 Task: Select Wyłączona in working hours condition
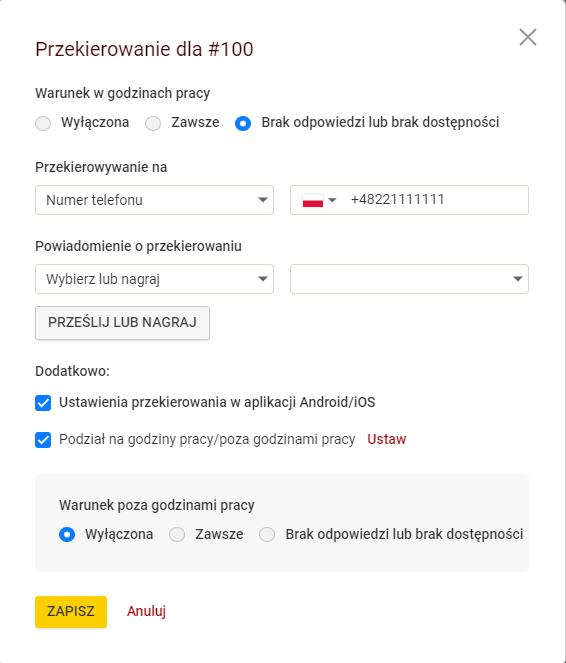click(x=43, y=123)
